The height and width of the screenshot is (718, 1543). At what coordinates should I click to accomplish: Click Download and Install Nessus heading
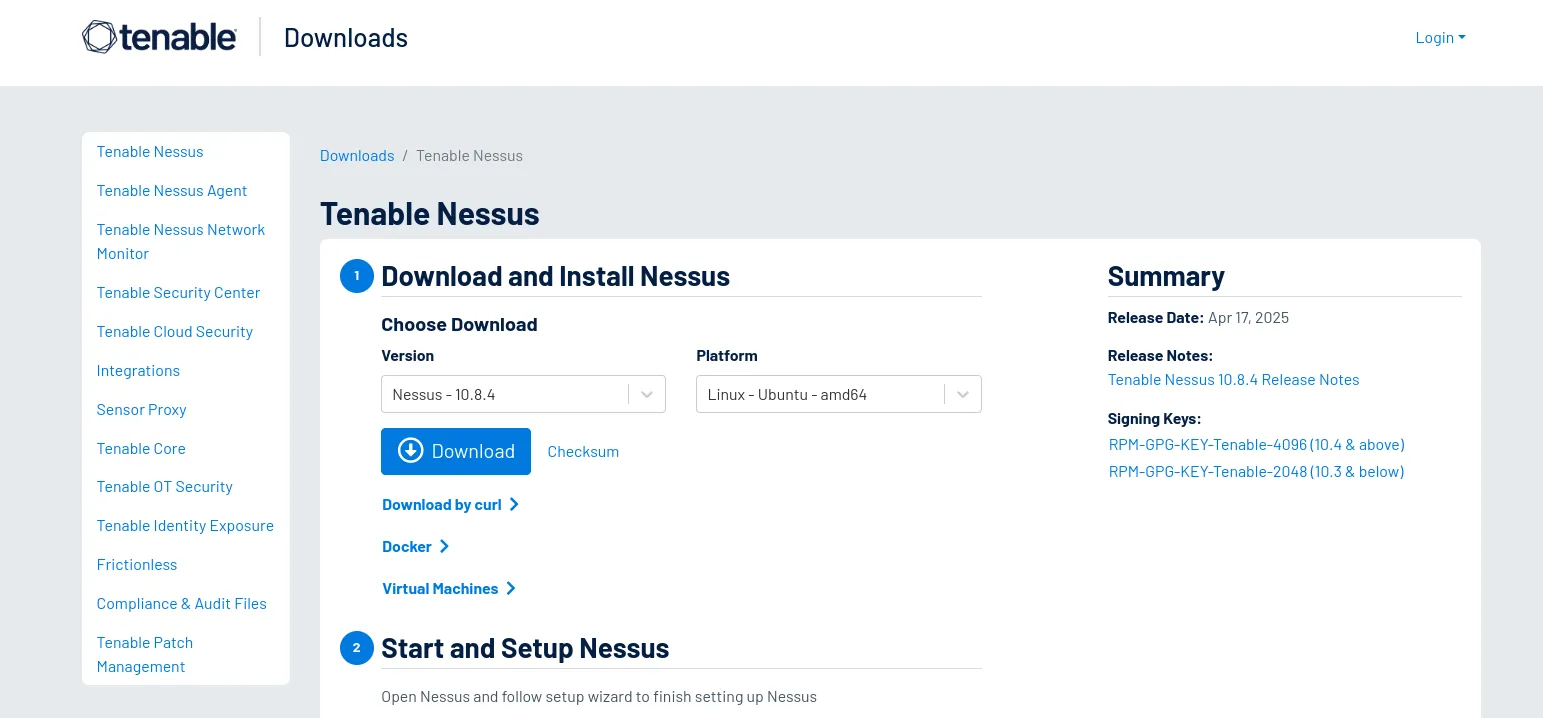coord(555,276)
